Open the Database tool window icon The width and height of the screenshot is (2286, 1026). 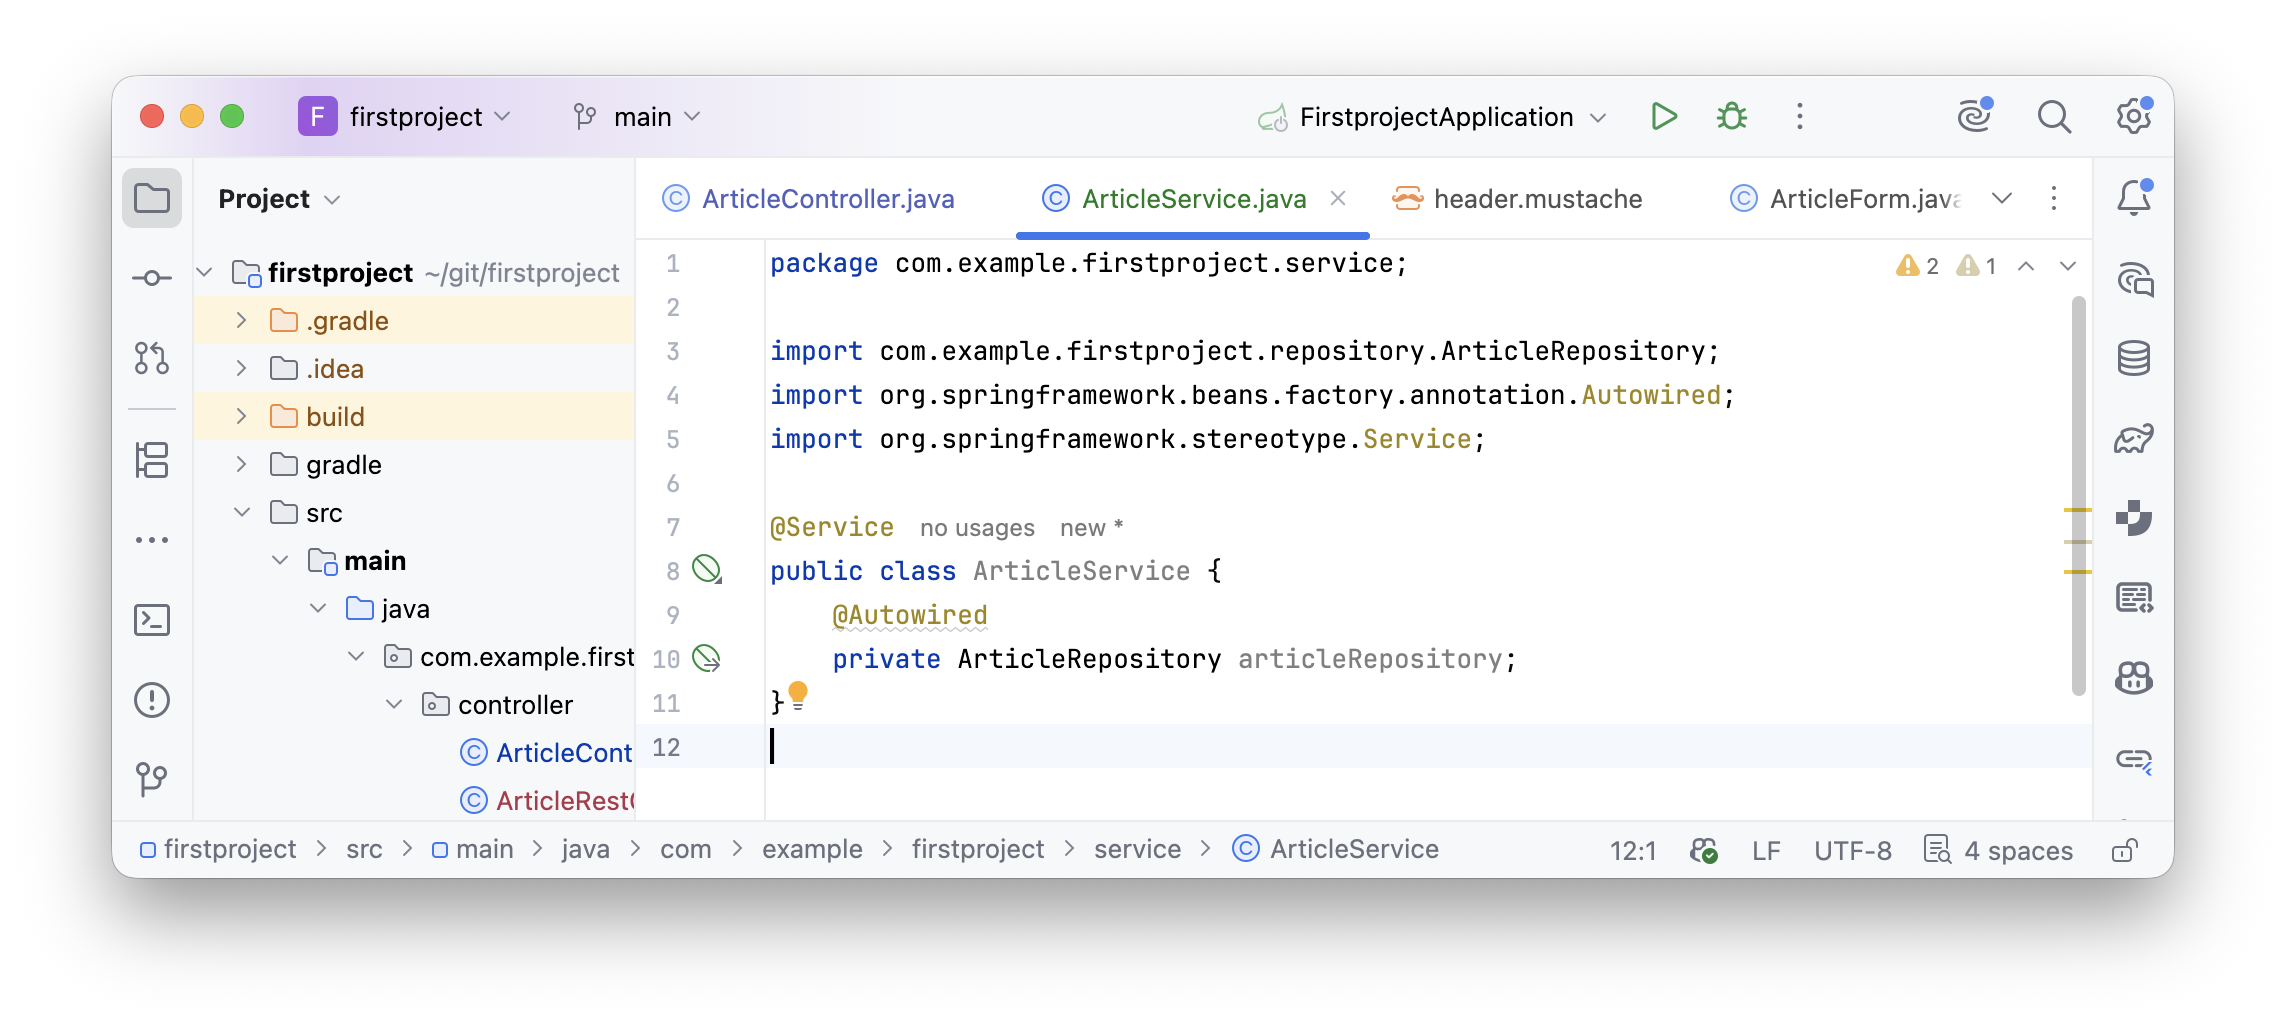[x=2134, y=358]
